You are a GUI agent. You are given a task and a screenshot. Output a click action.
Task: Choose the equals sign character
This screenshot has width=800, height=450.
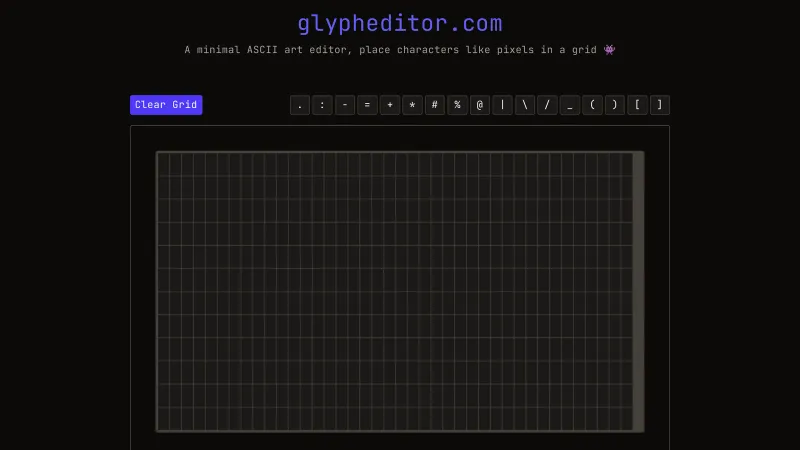point(367,105)
